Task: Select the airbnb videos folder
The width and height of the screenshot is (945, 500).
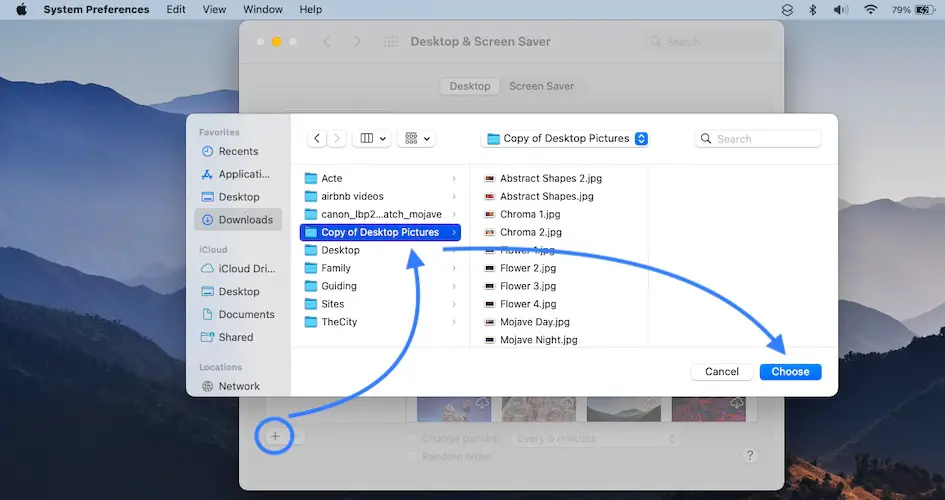Action: click(x=352, y=196)
